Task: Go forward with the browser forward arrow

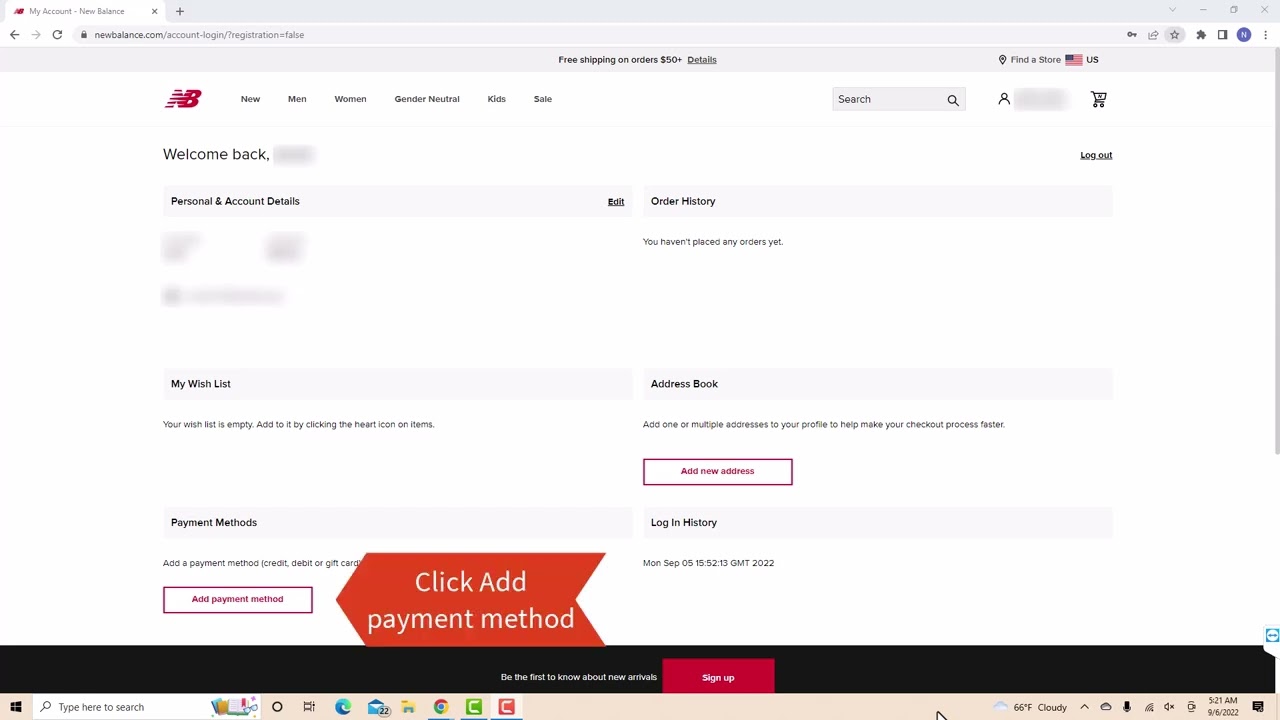Action: [x=36, y=35]
